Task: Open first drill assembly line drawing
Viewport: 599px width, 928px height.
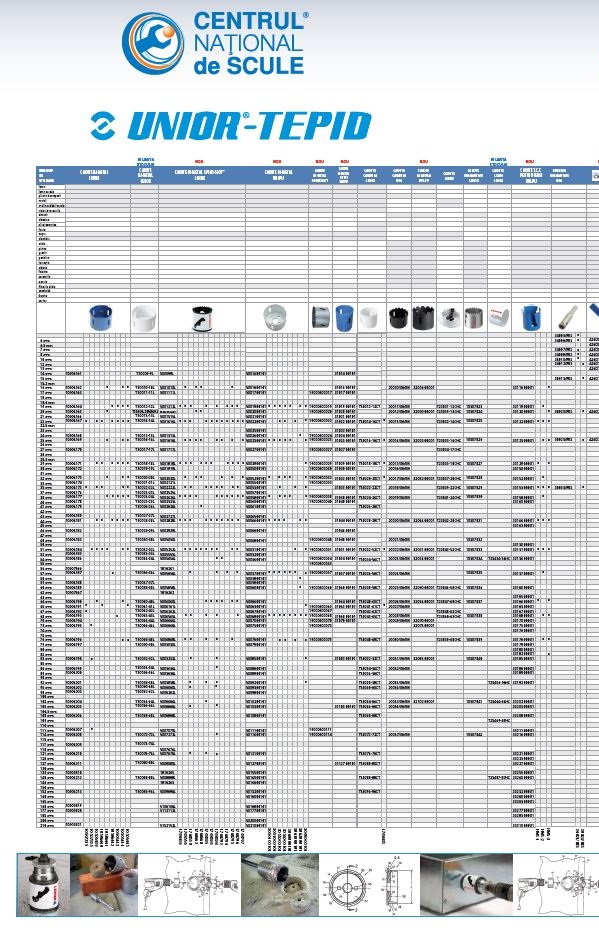Action: pos(189,884)
